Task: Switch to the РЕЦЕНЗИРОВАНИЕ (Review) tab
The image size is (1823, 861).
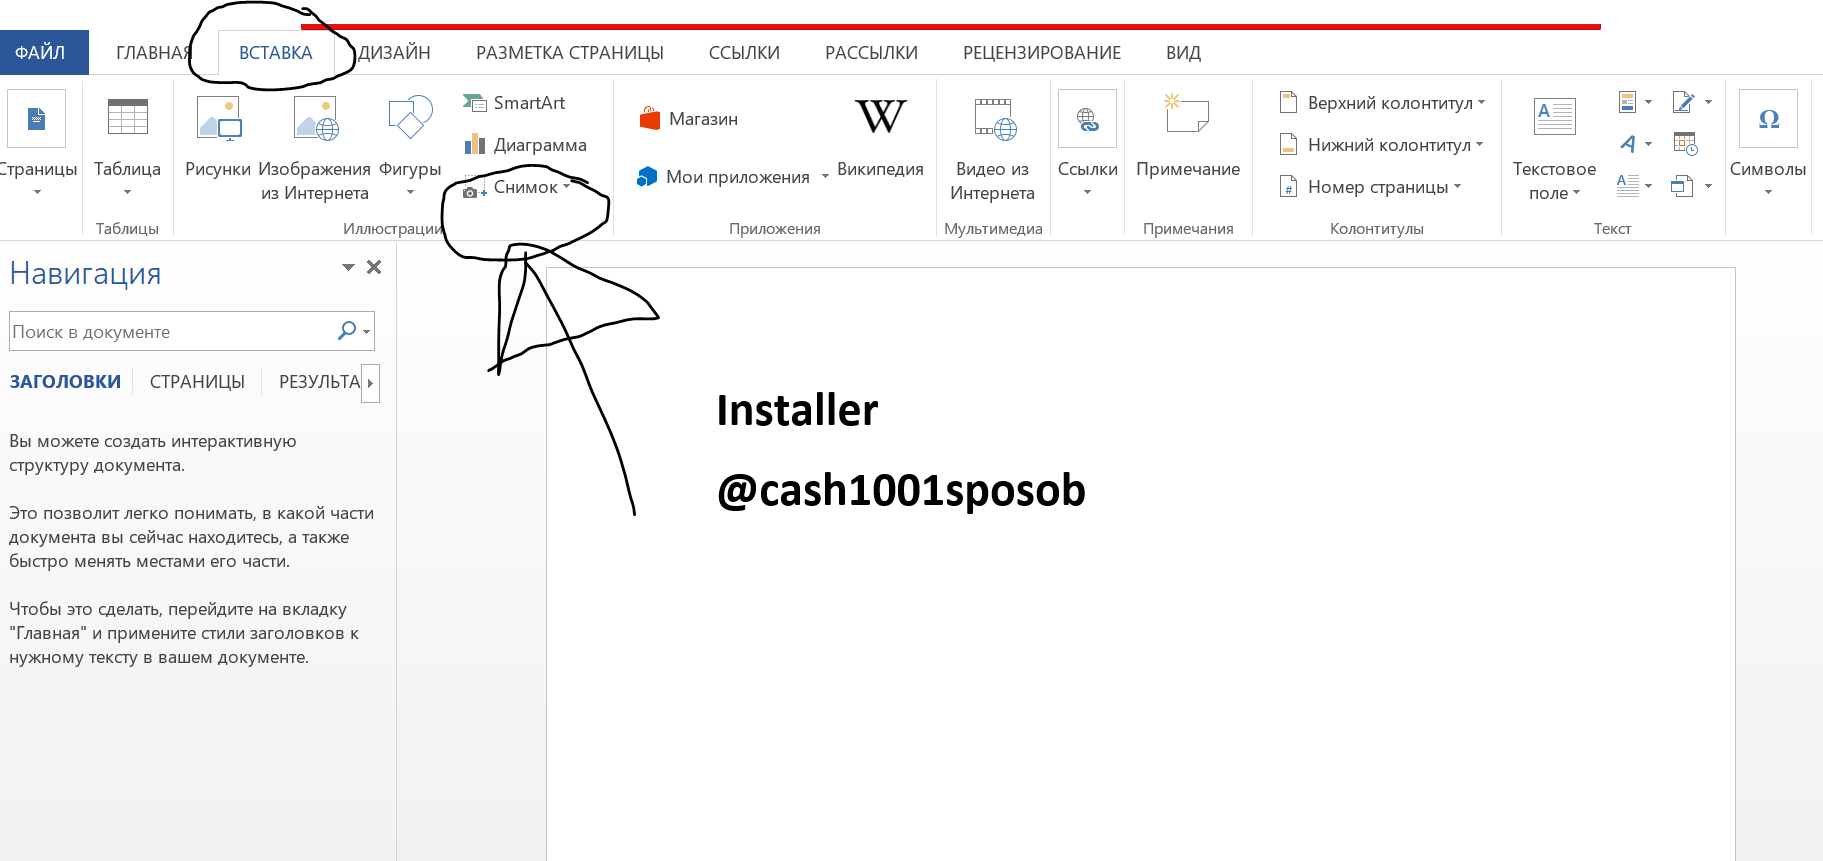Action: (1042, 53)
